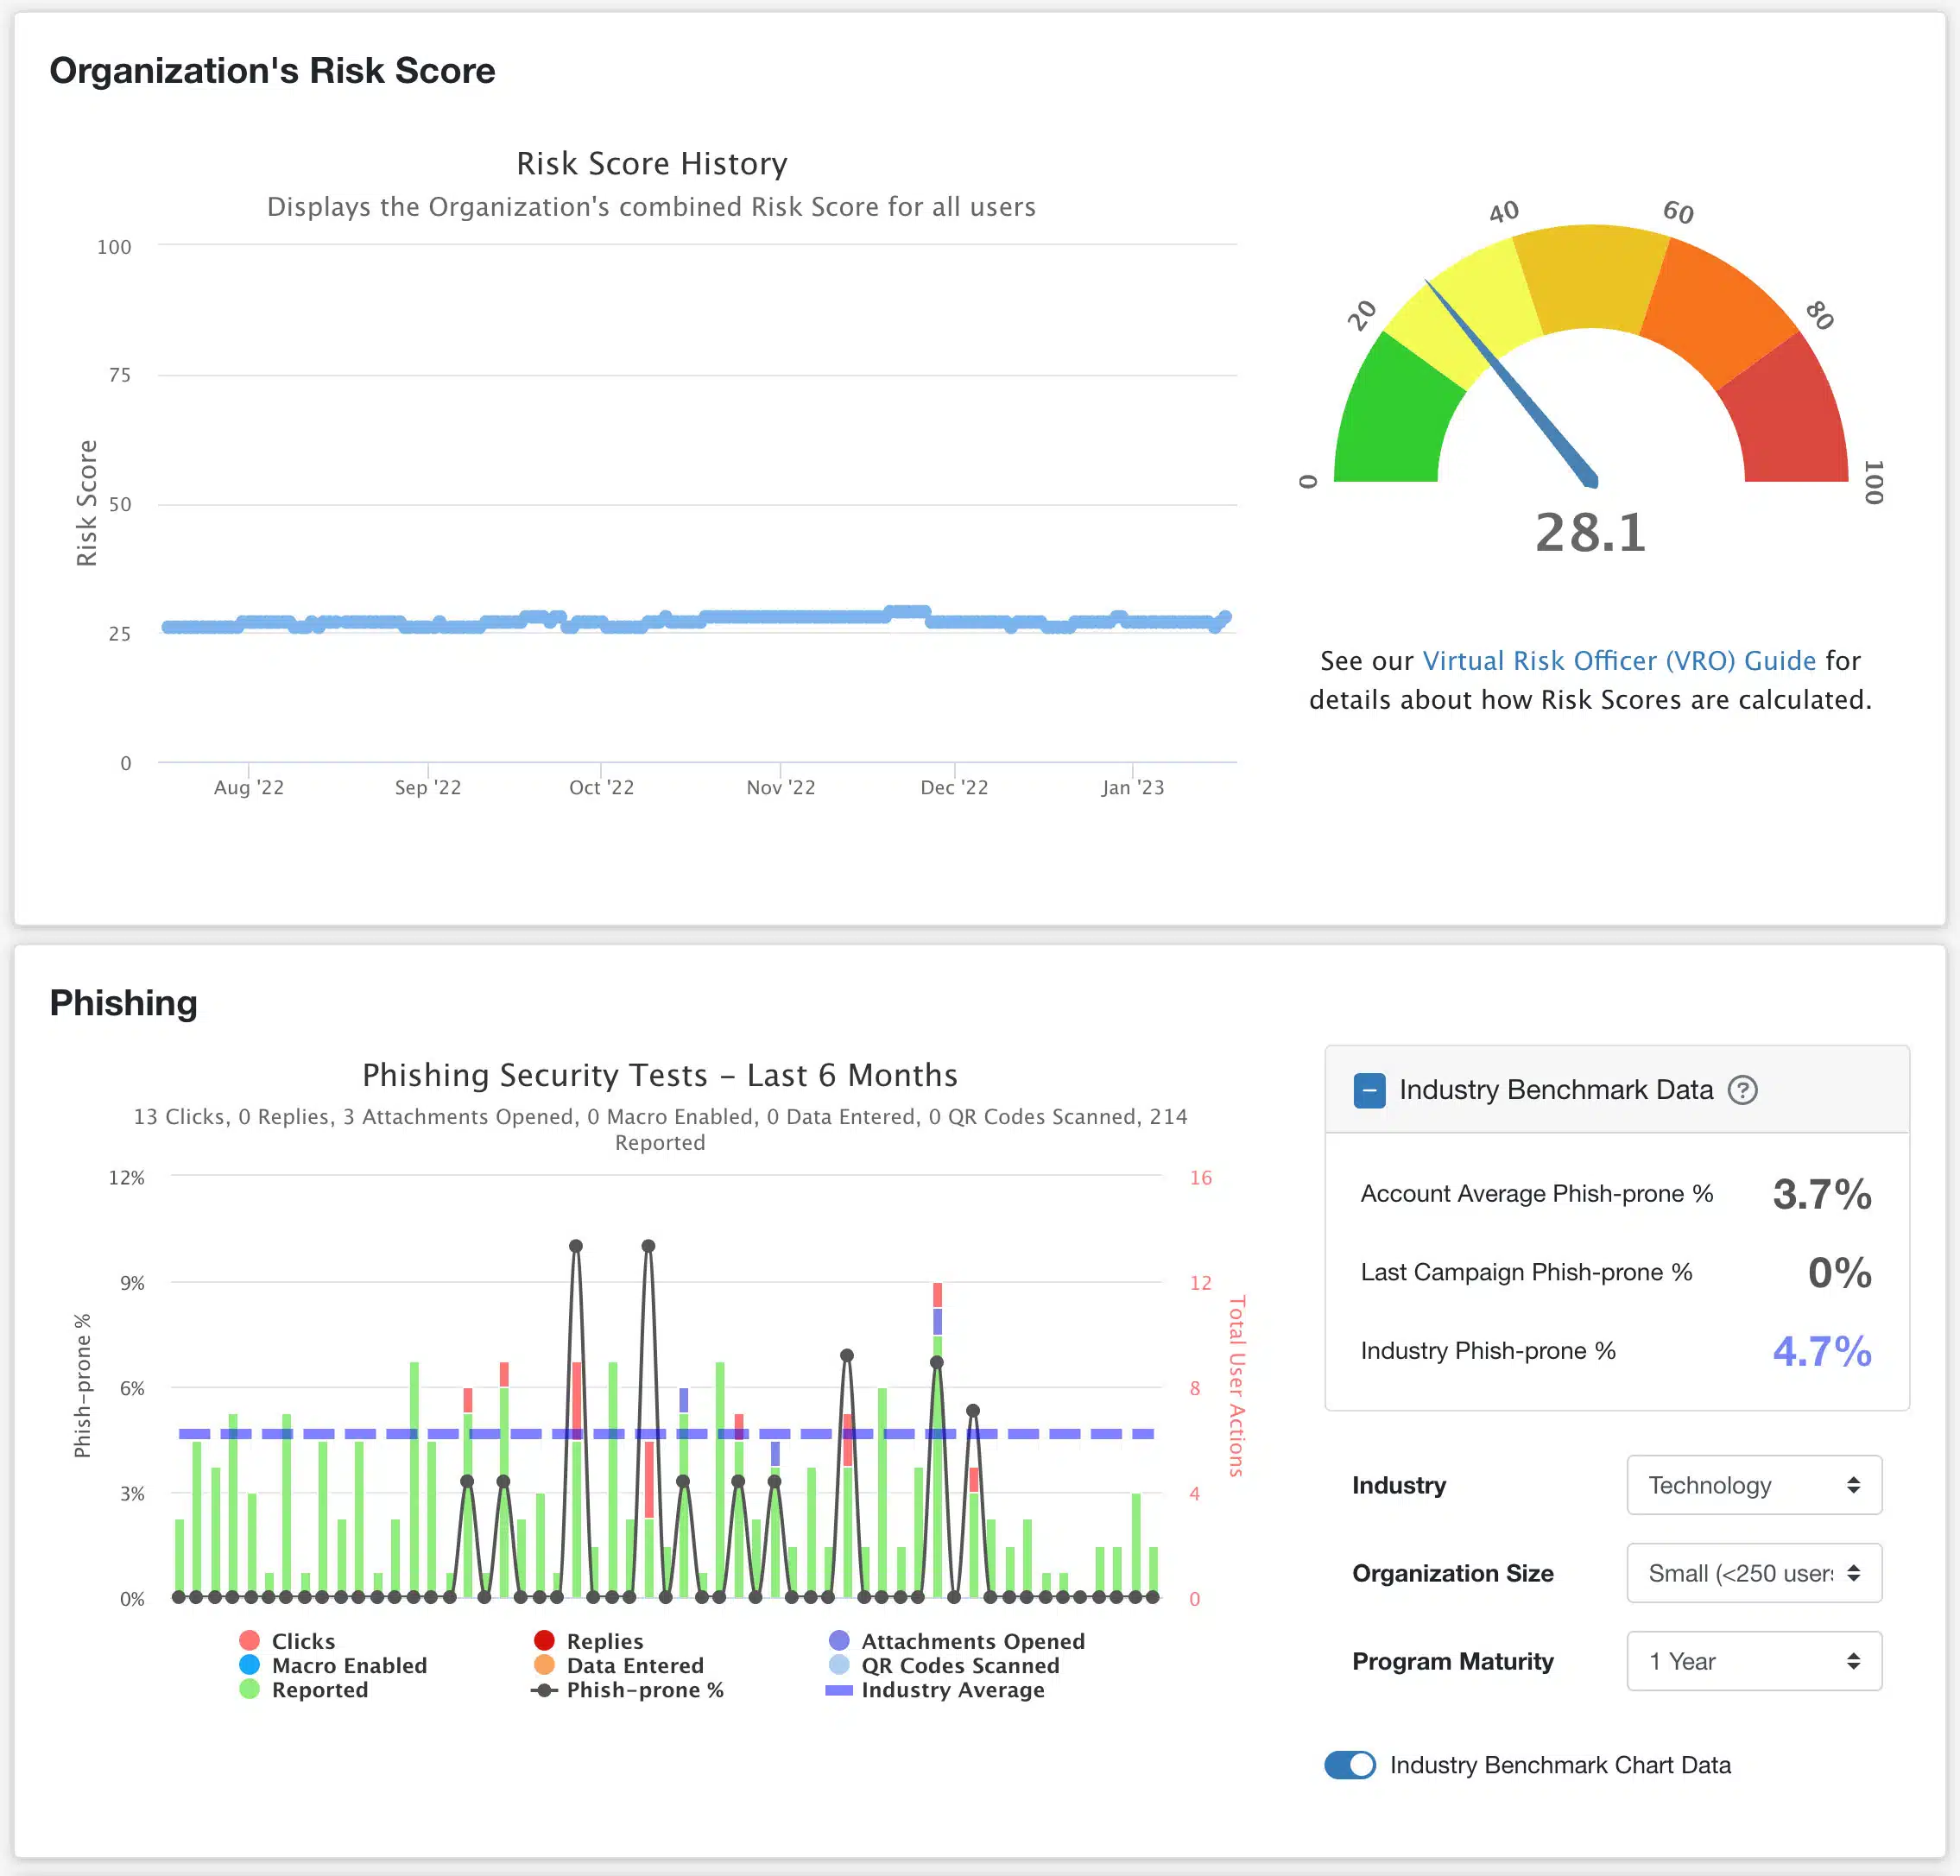Hide Attachments Opened series via legend
This screenshot has height=1876, width=1960.
point(972,1641)
